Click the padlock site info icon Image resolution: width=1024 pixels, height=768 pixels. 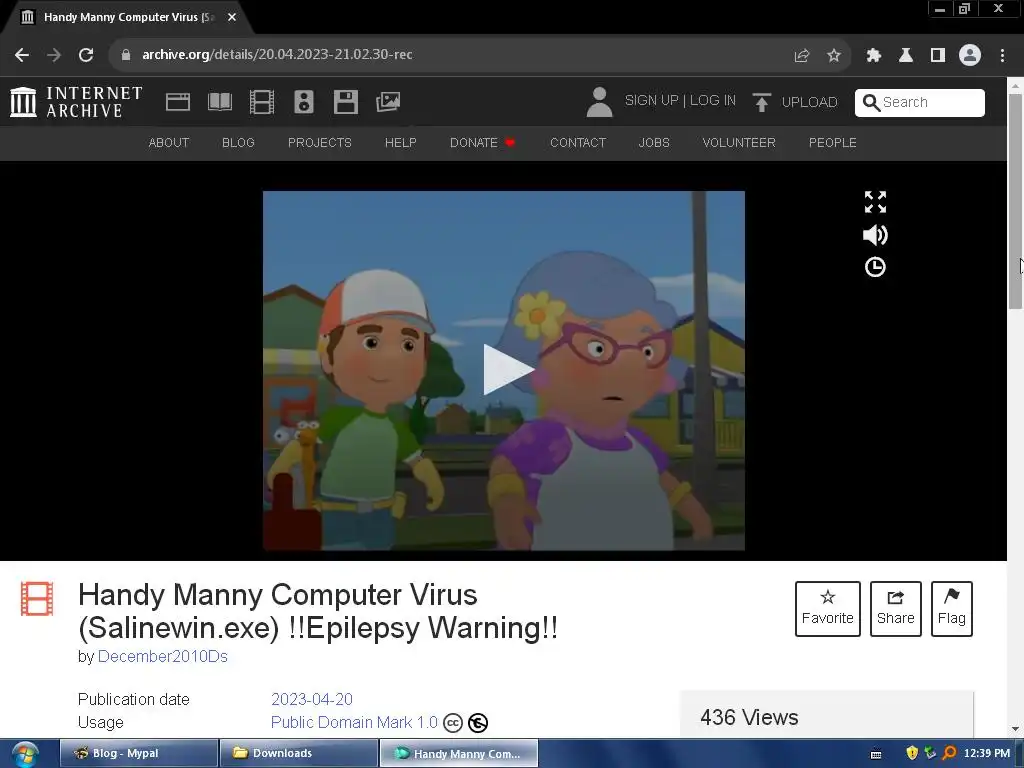[126, 55]
